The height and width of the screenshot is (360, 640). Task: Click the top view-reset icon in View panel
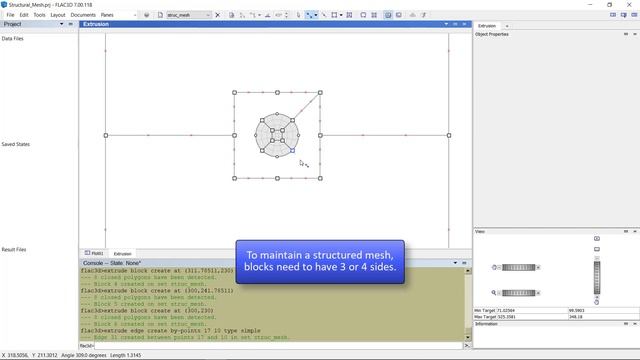click(597, 238)
